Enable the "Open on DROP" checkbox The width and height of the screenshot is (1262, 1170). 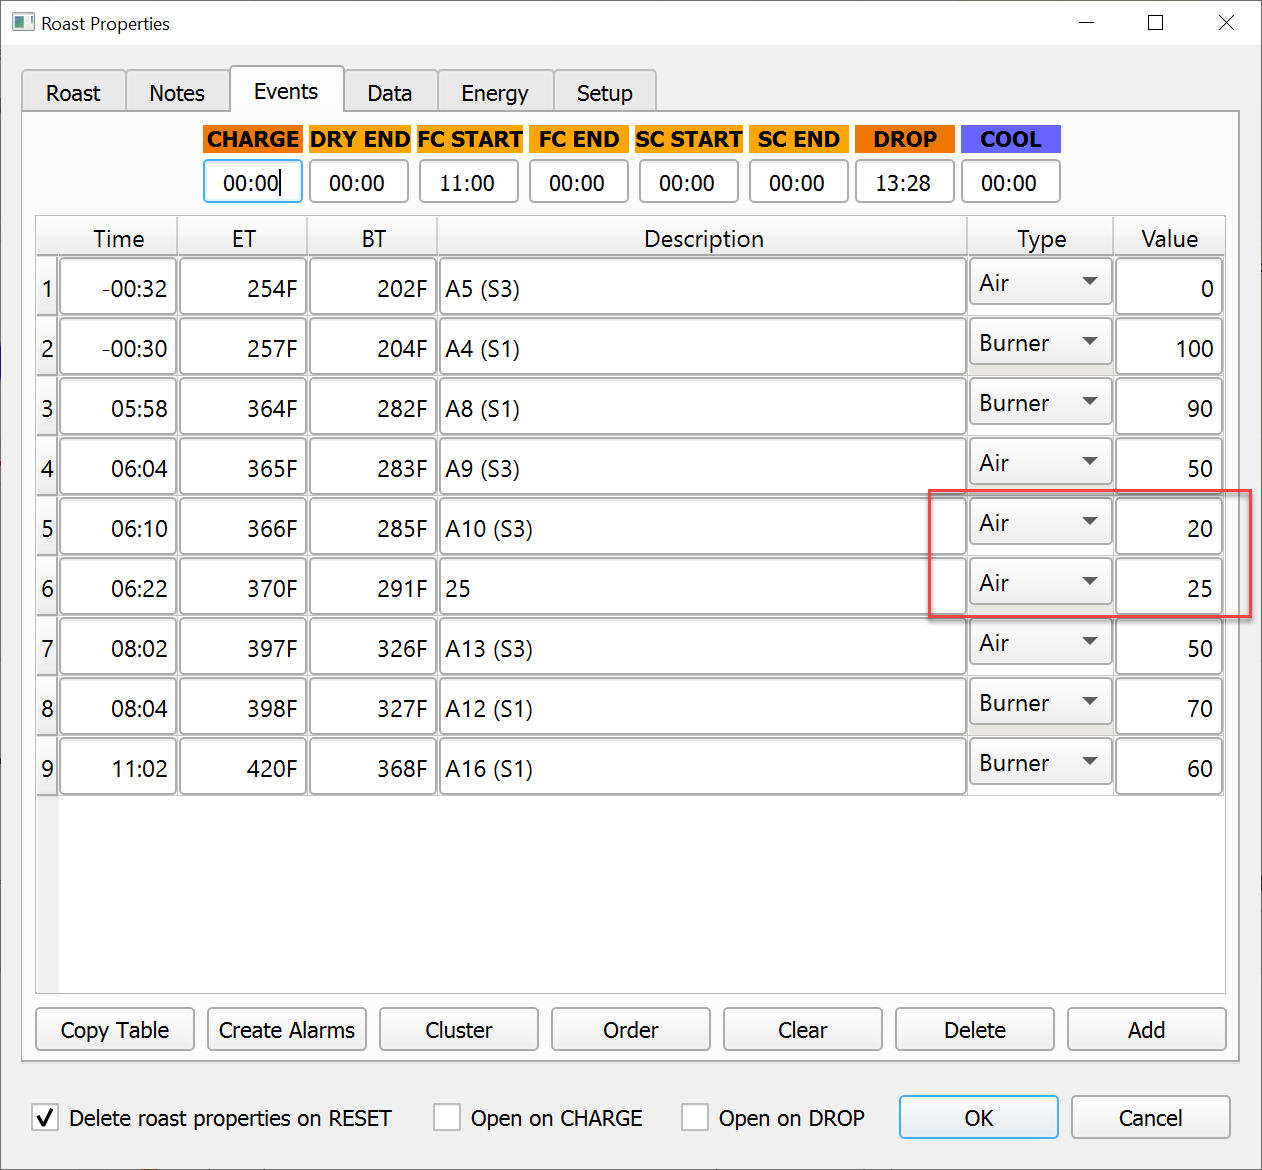695,1117
